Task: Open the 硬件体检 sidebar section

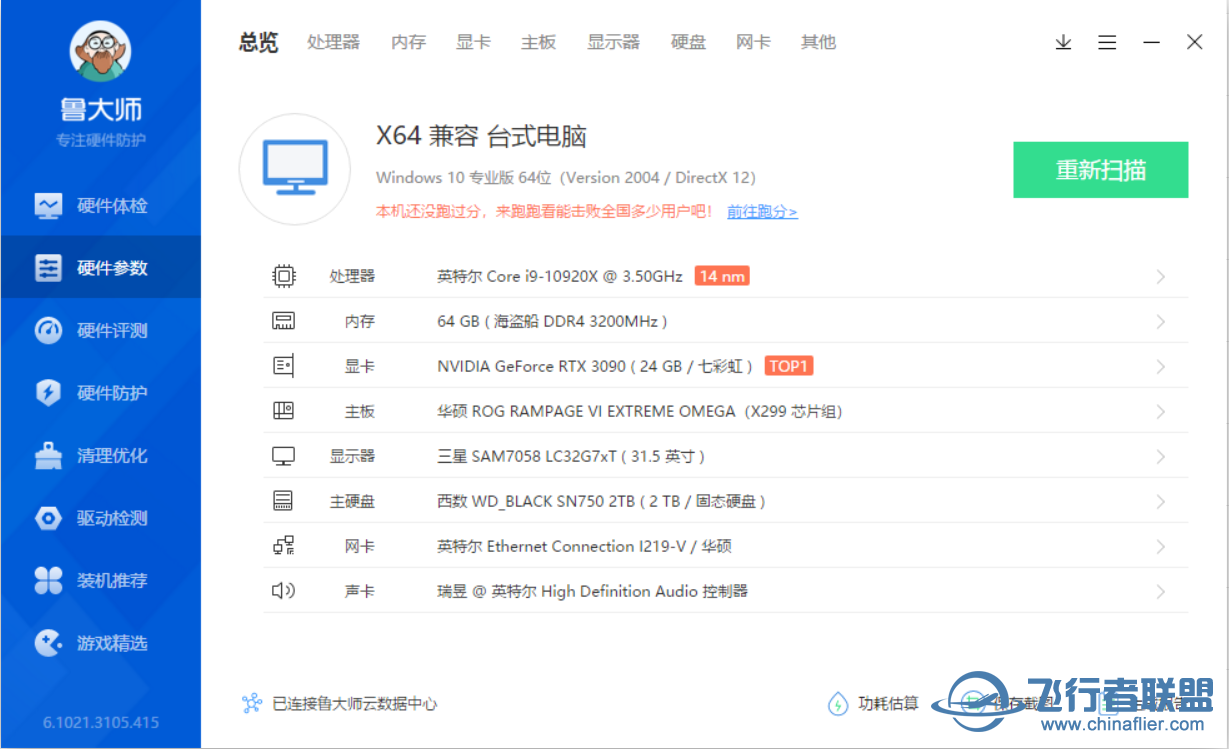Action: point(100,205)
